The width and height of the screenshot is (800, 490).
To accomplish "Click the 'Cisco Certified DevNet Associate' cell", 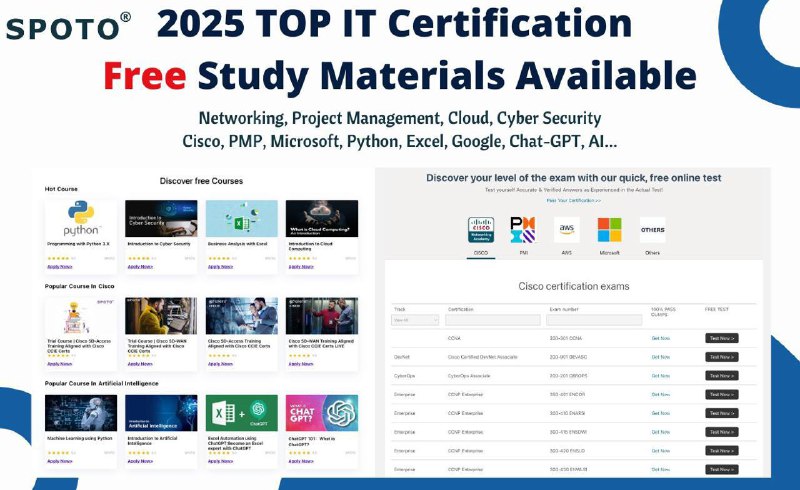I will coord(483,357).
